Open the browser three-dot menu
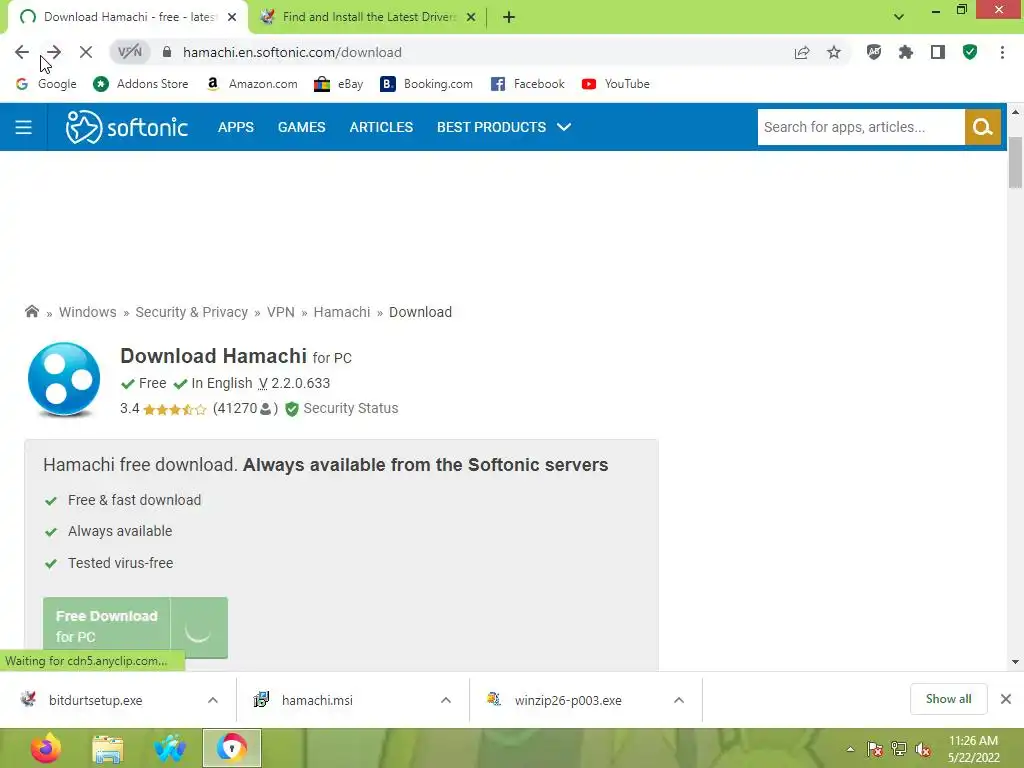Image resolution: width=1024 pixels, height=768 pixels. pyautogui.click(x=1002, y=52)
